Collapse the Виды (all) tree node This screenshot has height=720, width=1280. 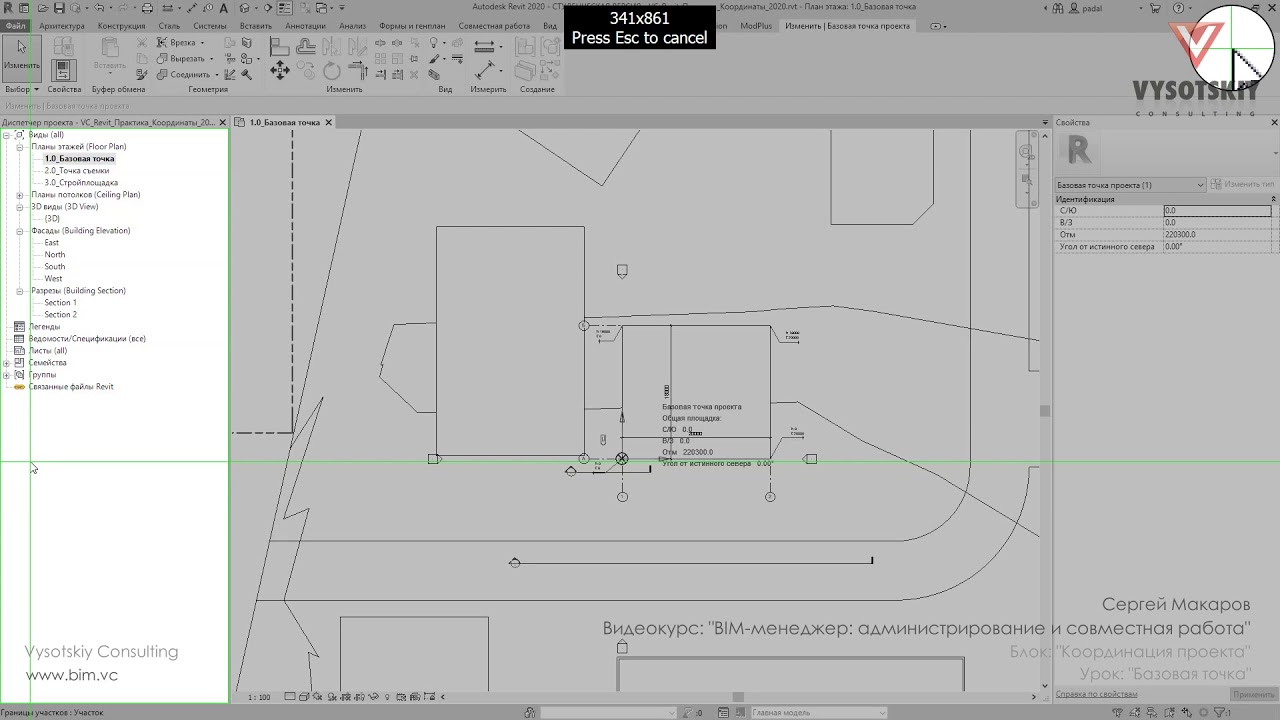tap(7, 135)
